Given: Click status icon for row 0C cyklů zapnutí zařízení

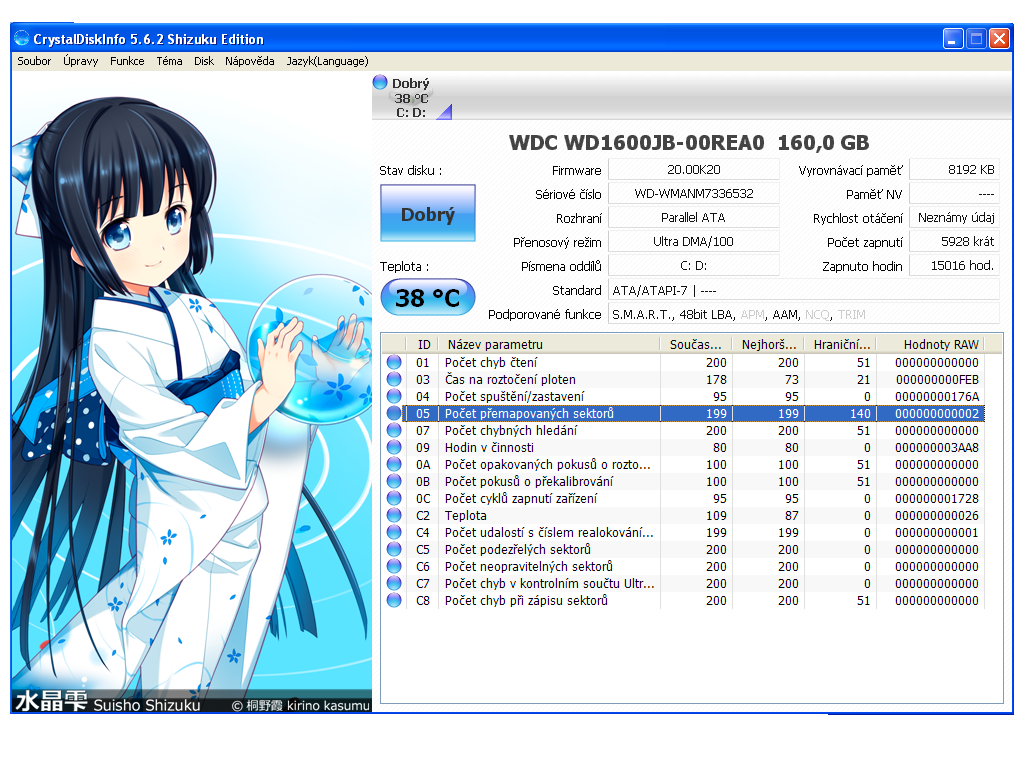Looking at the screenshot, I should tap(394, 498).
